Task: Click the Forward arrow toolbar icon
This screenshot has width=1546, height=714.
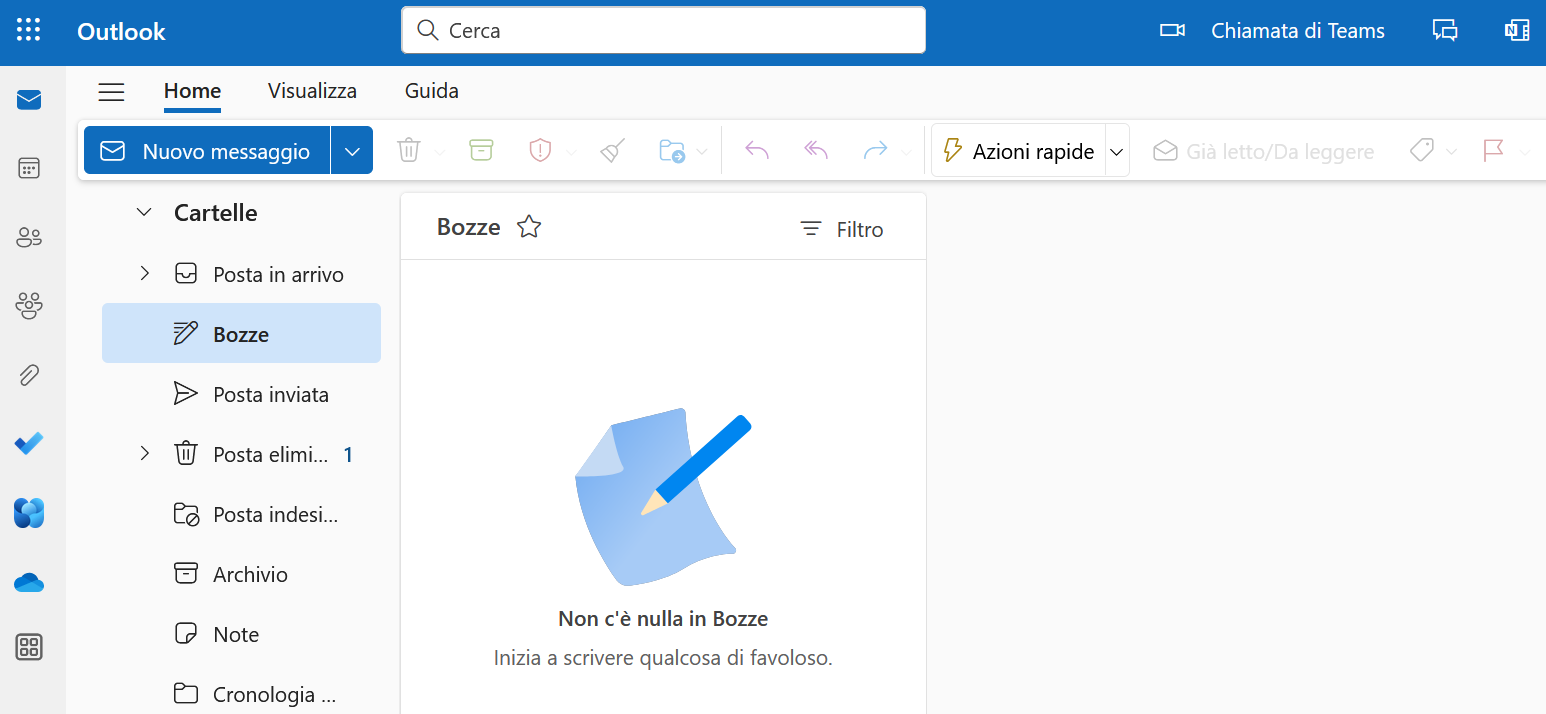Action: [875, 151]
